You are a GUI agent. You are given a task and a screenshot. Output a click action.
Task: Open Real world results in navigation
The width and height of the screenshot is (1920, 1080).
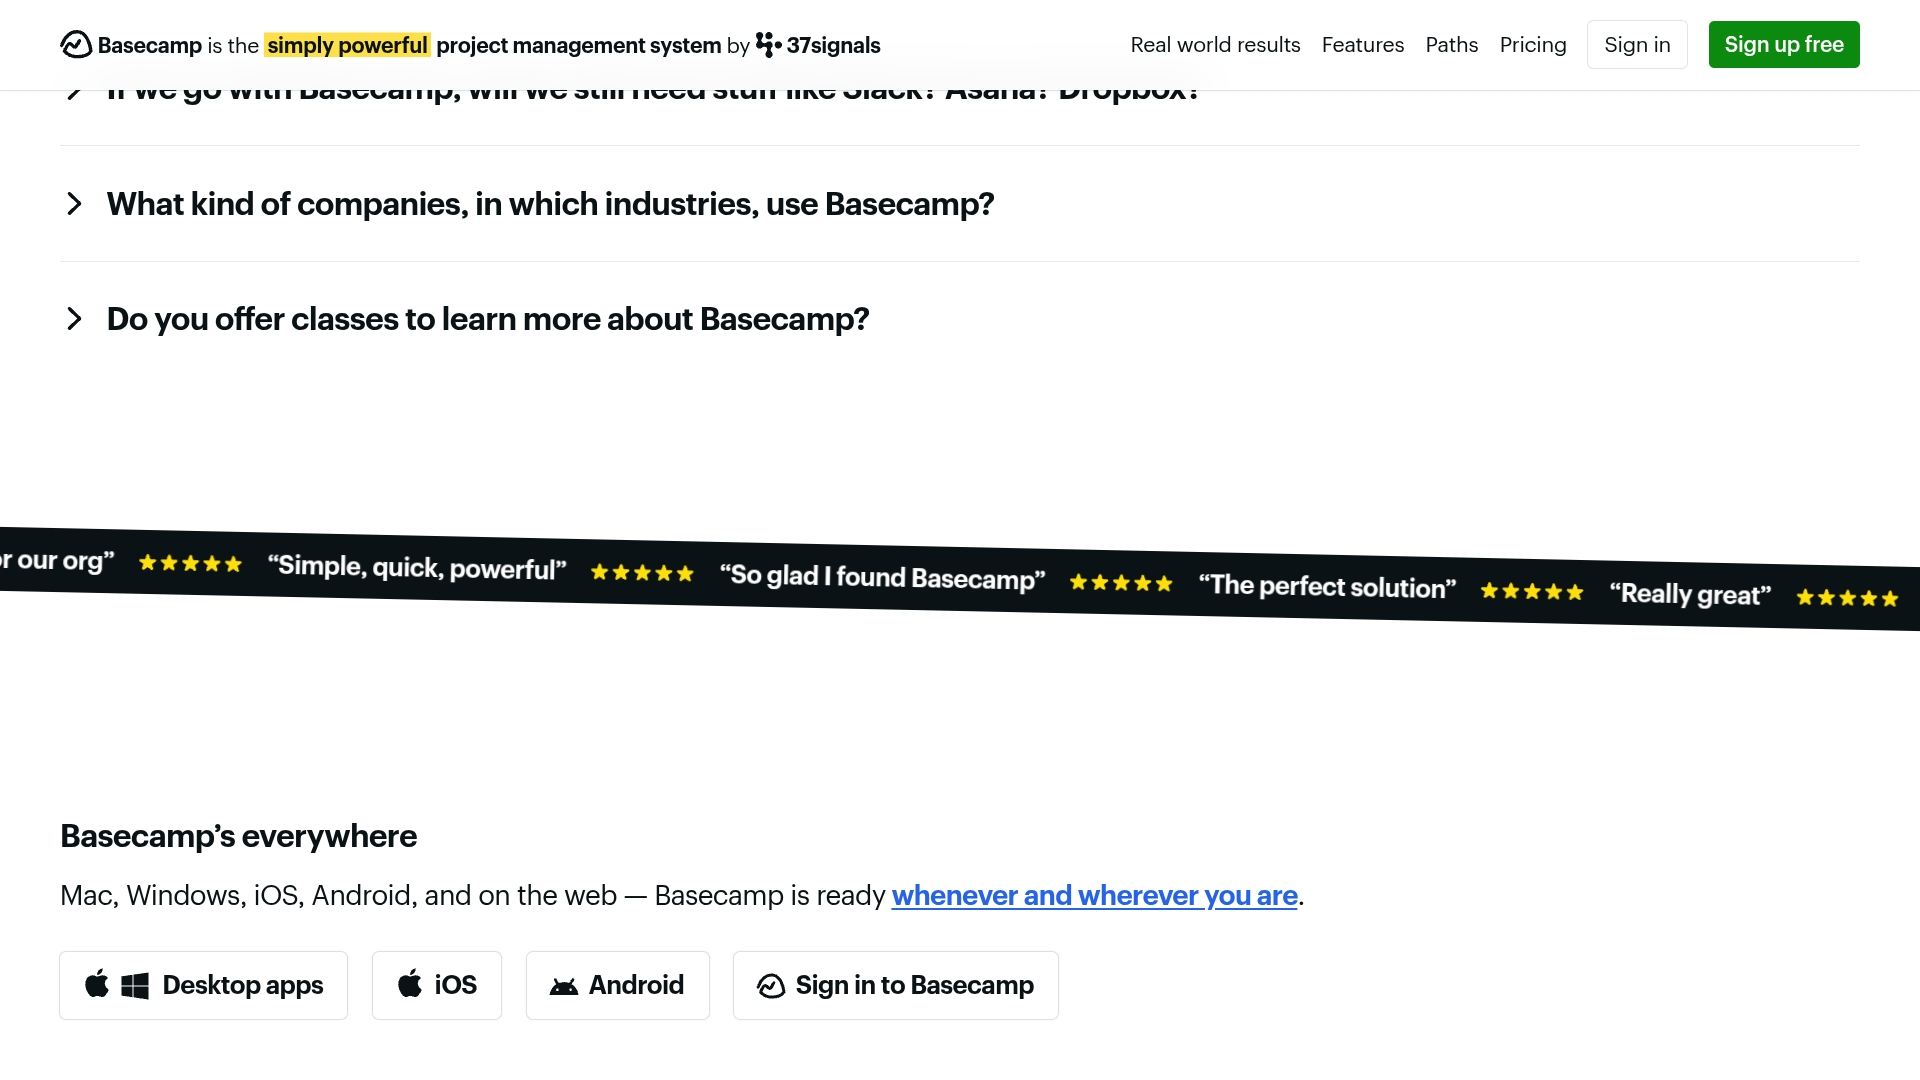(1215, 45)
